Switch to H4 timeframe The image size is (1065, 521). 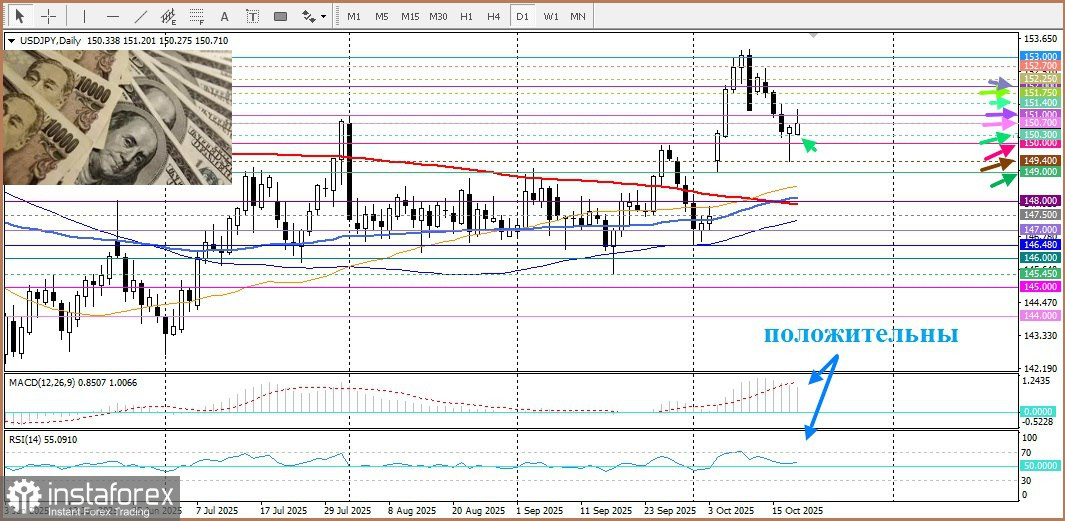tap(494, 16)
